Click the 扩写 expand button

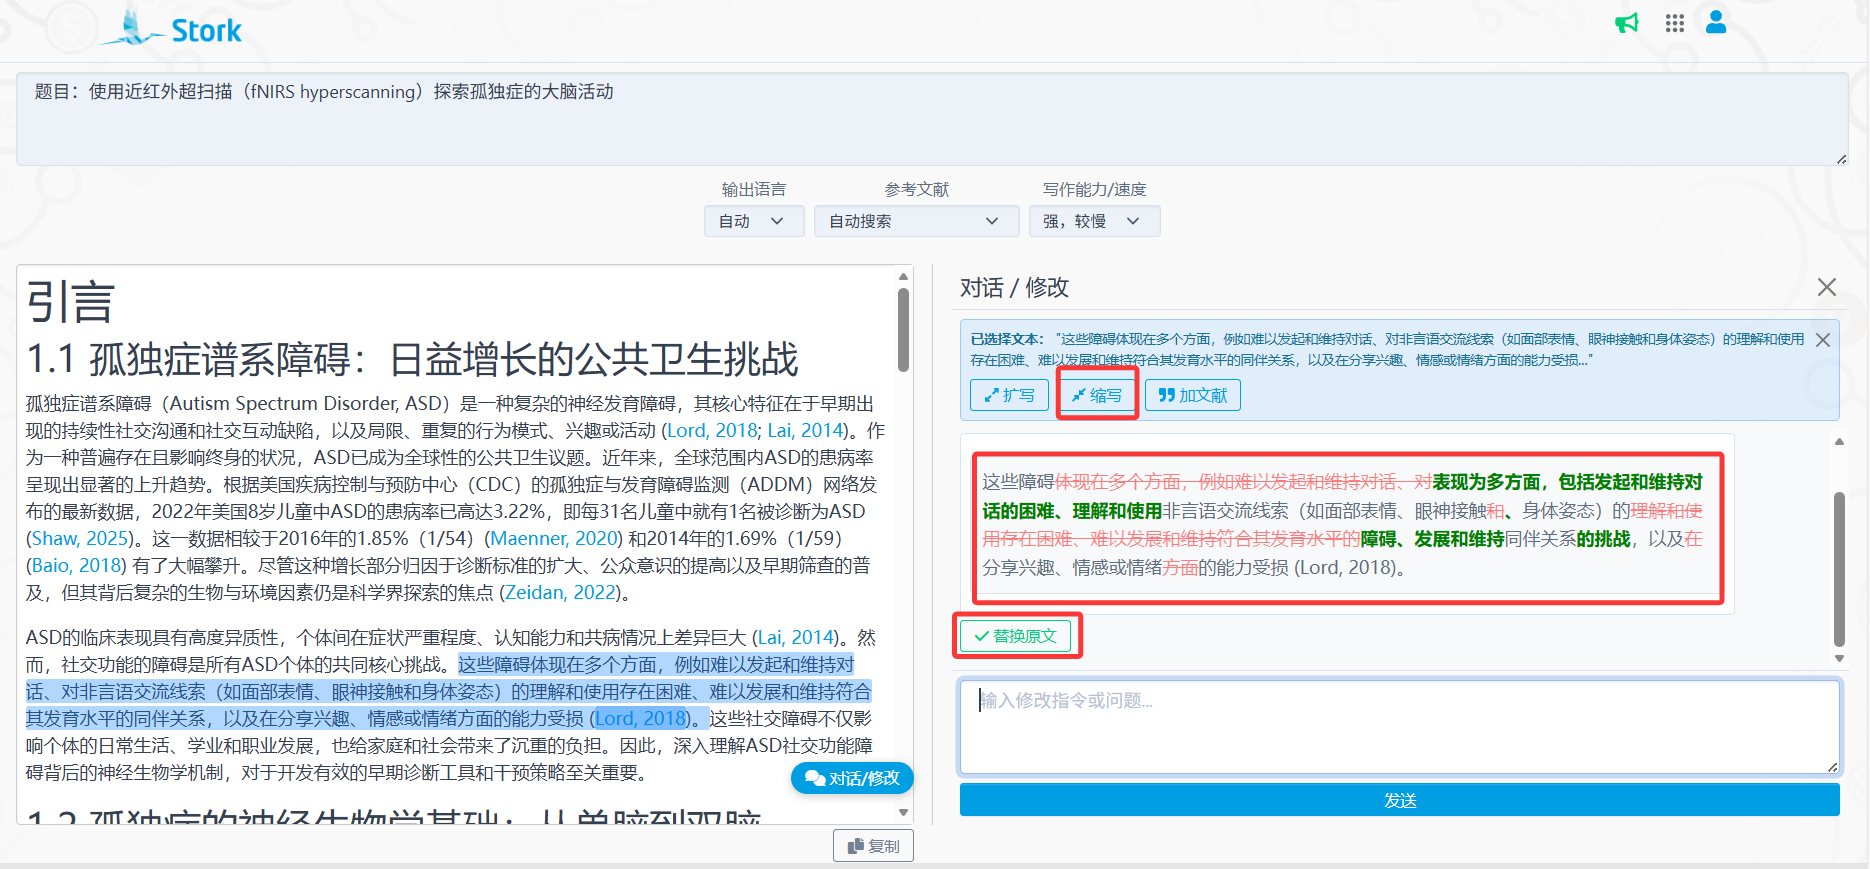1009,395
